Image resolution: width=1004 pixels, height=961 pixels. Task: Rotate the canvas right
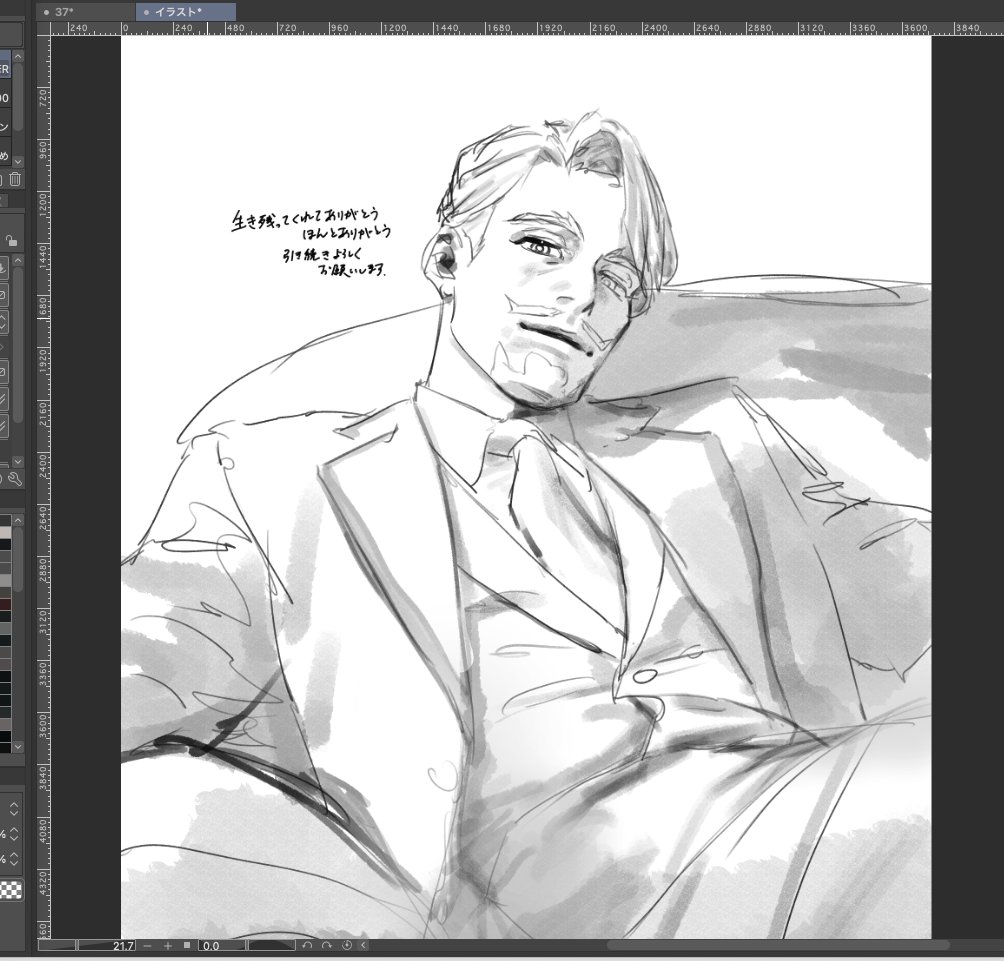(x=327, y=946)
